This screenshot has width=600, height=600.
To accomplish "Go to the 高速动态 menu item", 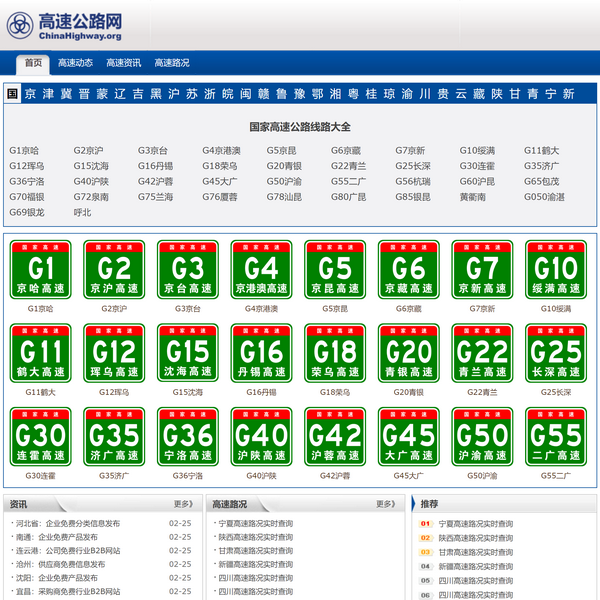I will point(75,63).
